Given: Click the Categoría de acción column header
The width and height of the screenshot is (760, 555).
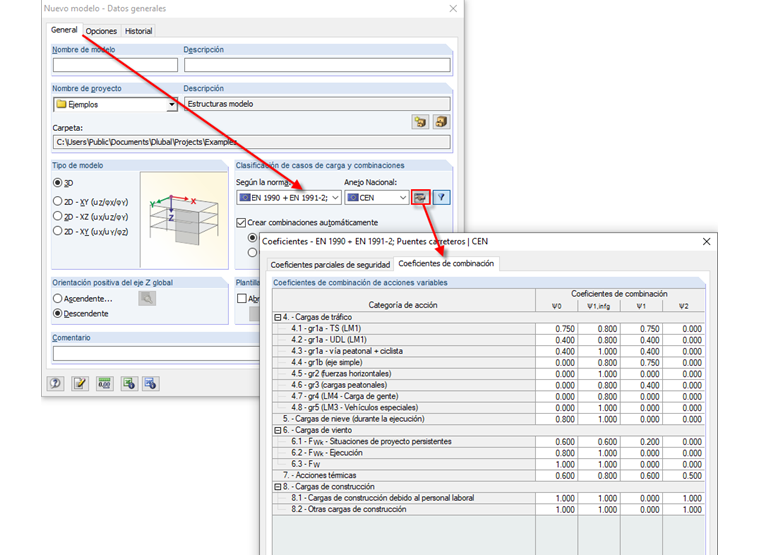Looking at the screenshot, I should click(x=403, y=305).
